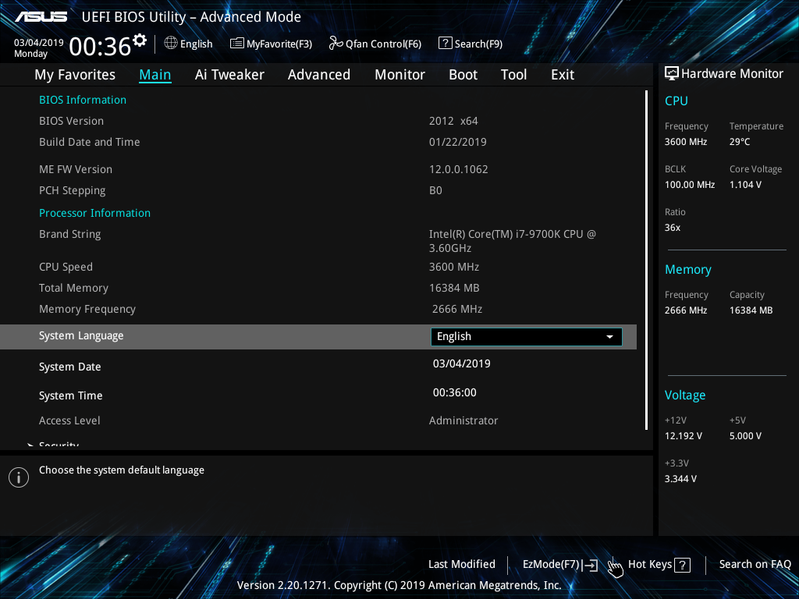Image resolution: width=799 pixels, height=599 pixels.
Task: Switch to the Boot tab
Action: 463,75
